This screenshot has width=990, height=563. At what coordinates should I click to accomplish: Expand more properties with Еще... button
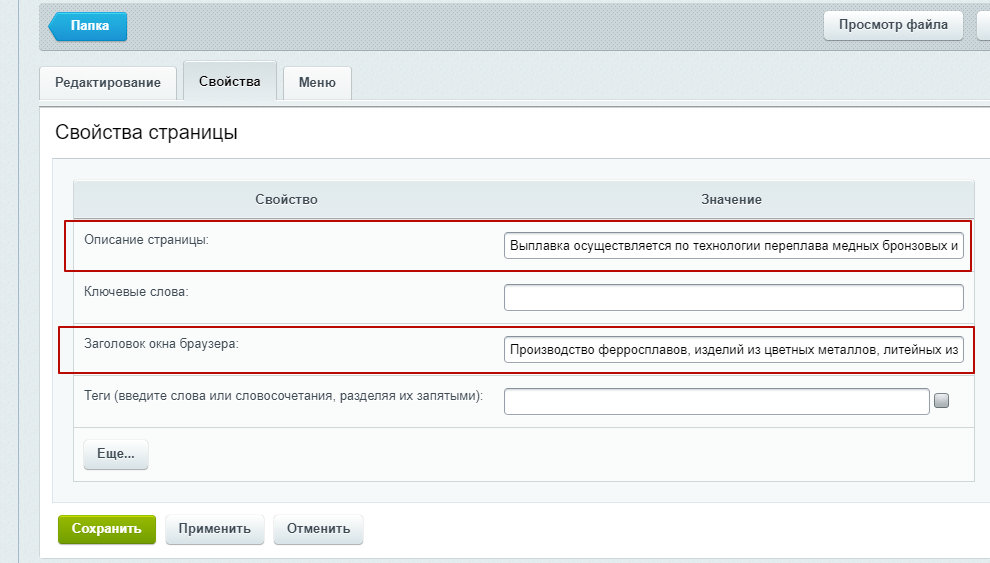tap(116, 454)
